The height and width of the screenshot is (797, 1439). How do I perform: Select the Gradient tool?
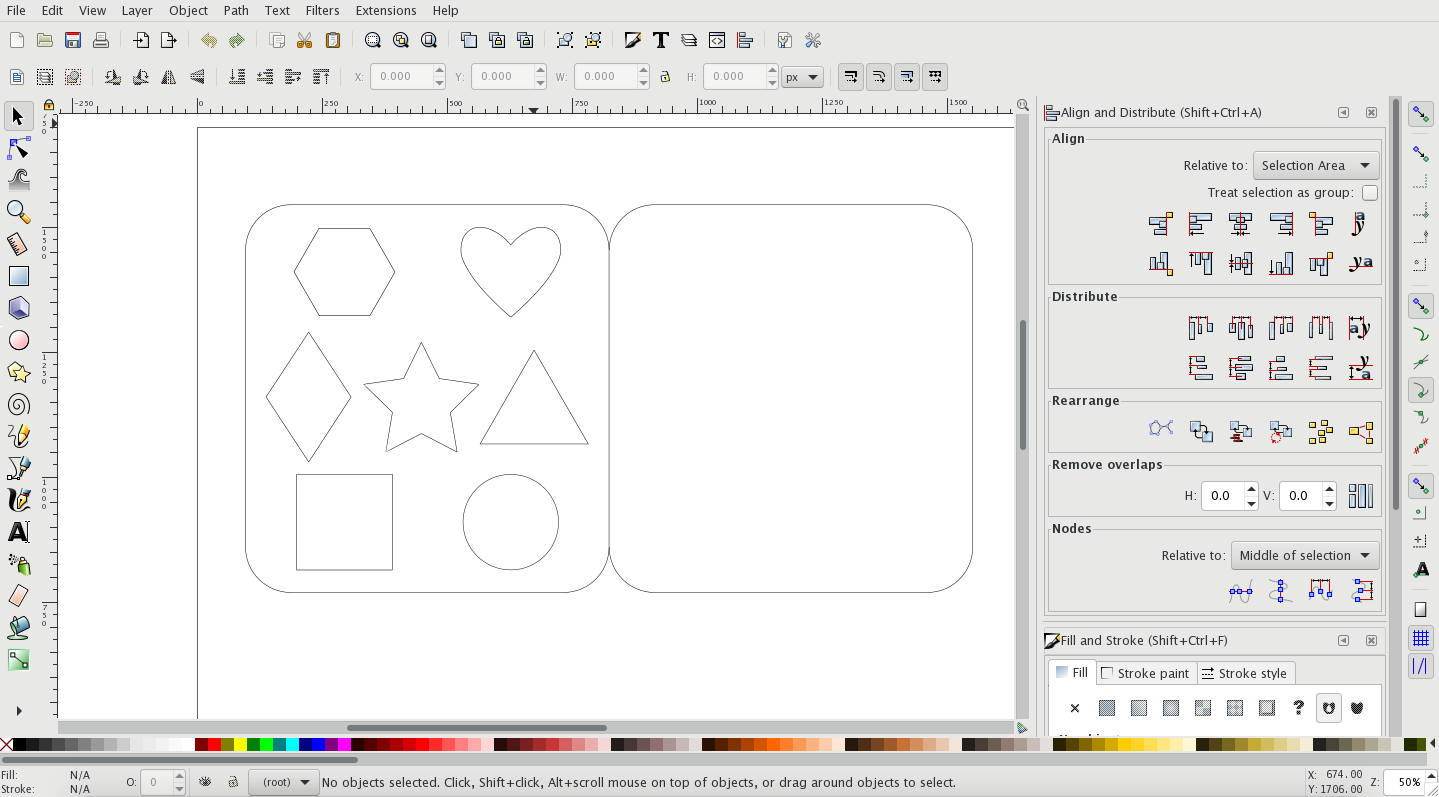(18, 660)
